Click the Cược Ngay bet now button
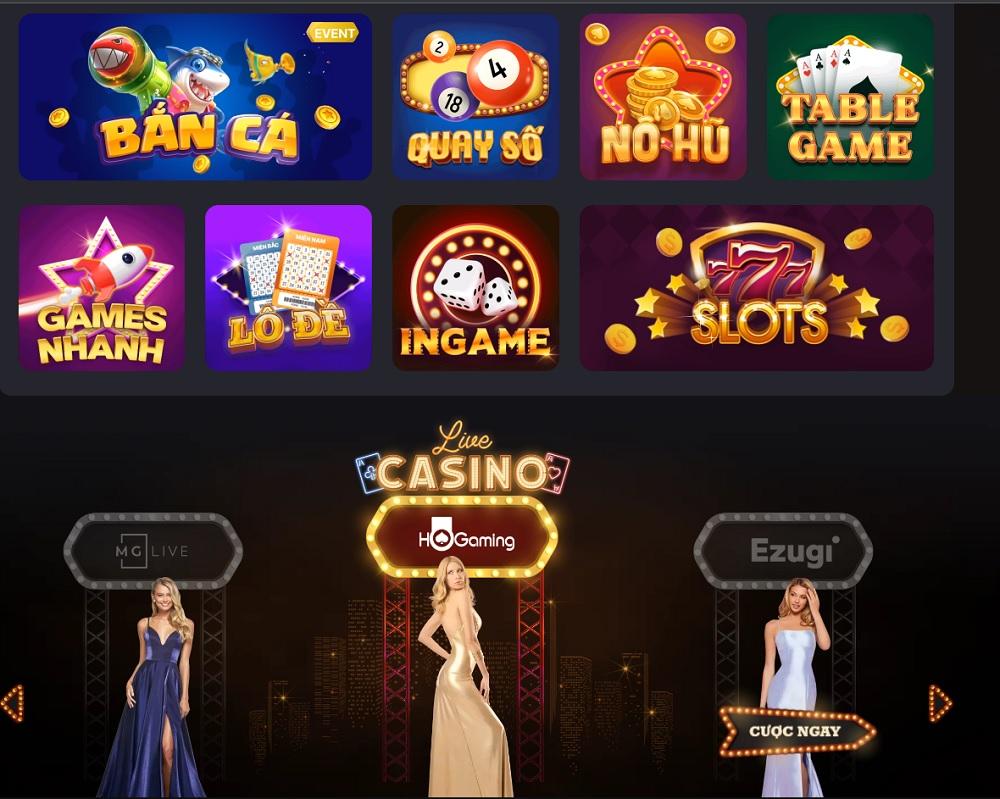Viewport: 1000px width, 799px height. click(797, 731)
